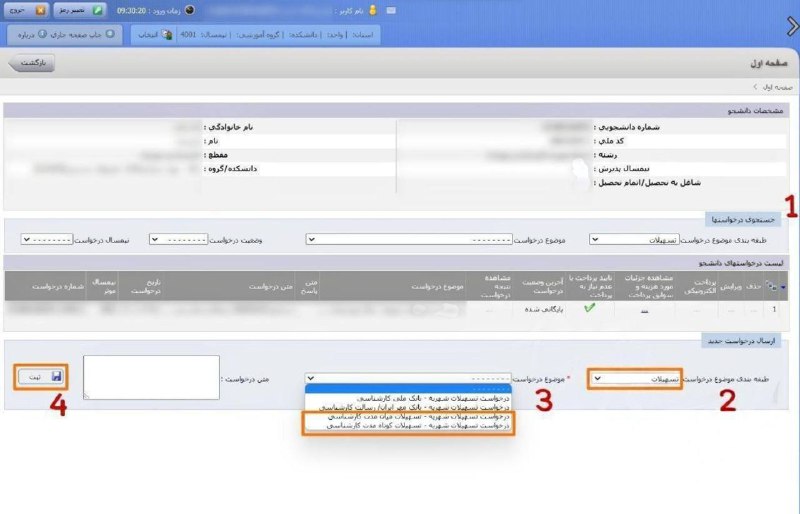Open new request category dropdown تسهیلات

coord(635,379)
